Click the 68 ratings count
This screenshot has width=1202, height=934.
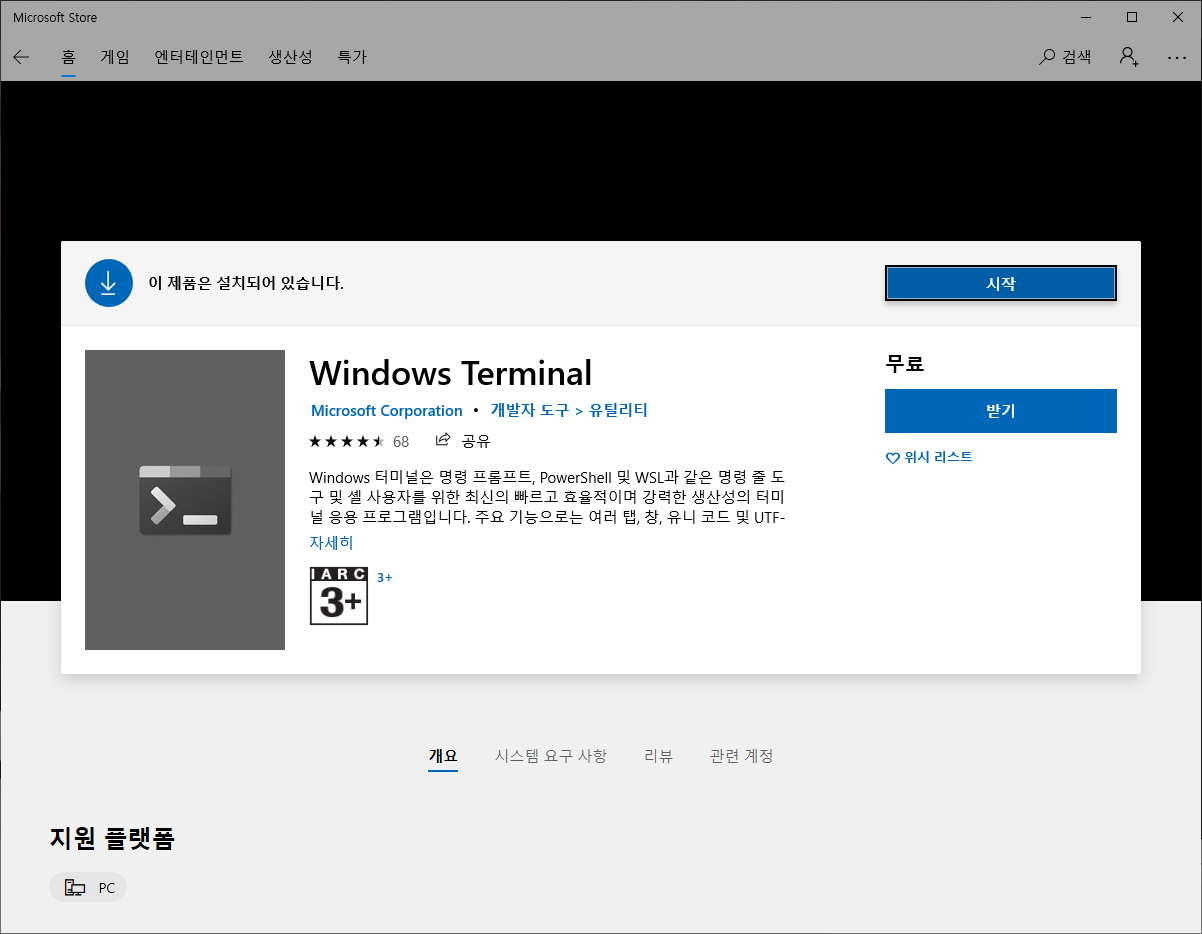(x=401, y=441)
